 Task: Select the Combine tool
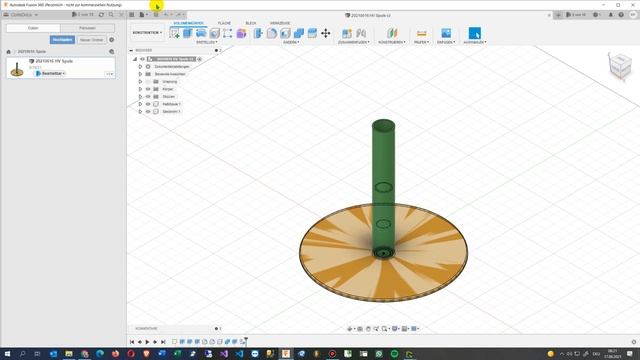(299, 33)
